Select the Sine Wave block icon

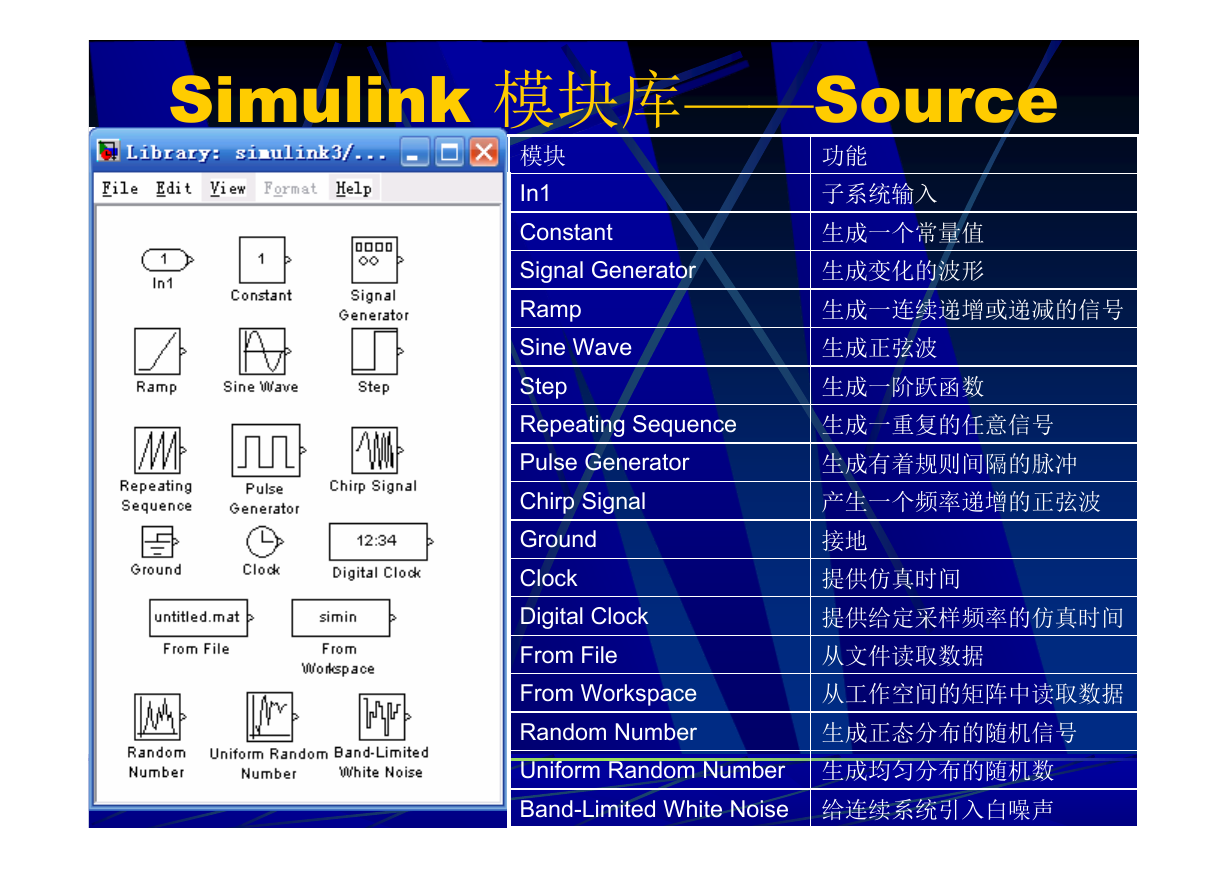pos(264,352)
